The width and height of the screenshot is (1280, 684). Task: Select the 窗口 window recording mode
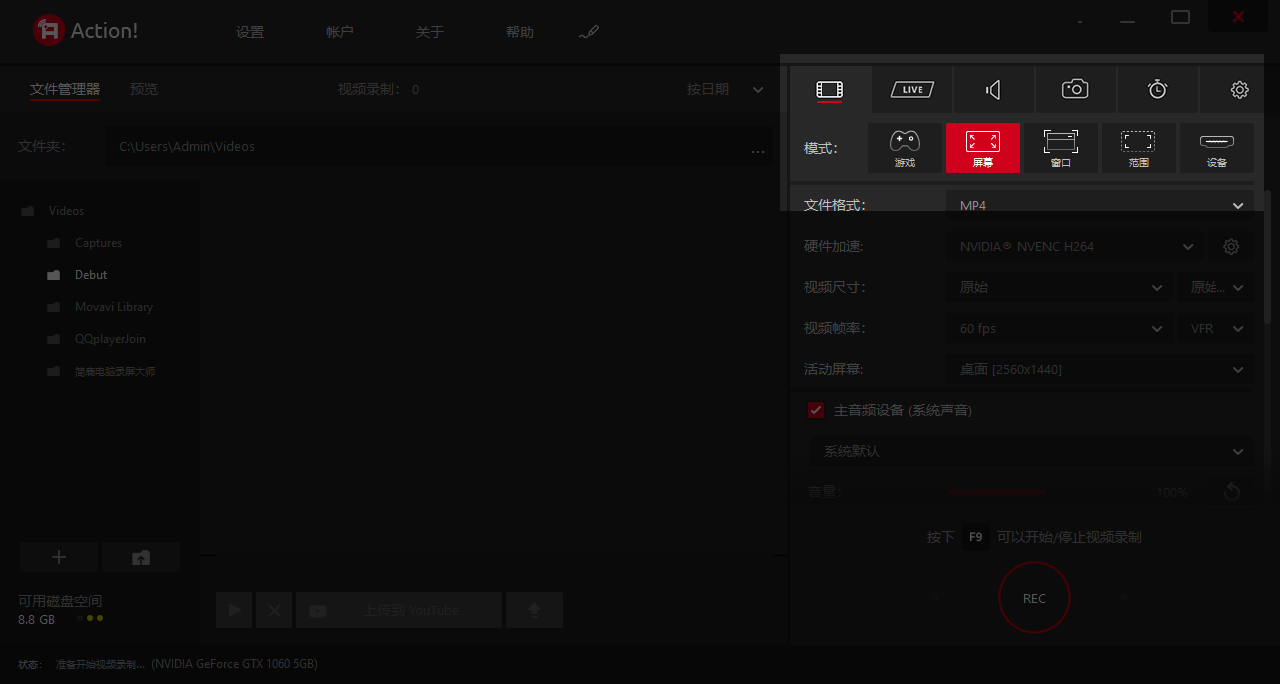coord(1060,148)
